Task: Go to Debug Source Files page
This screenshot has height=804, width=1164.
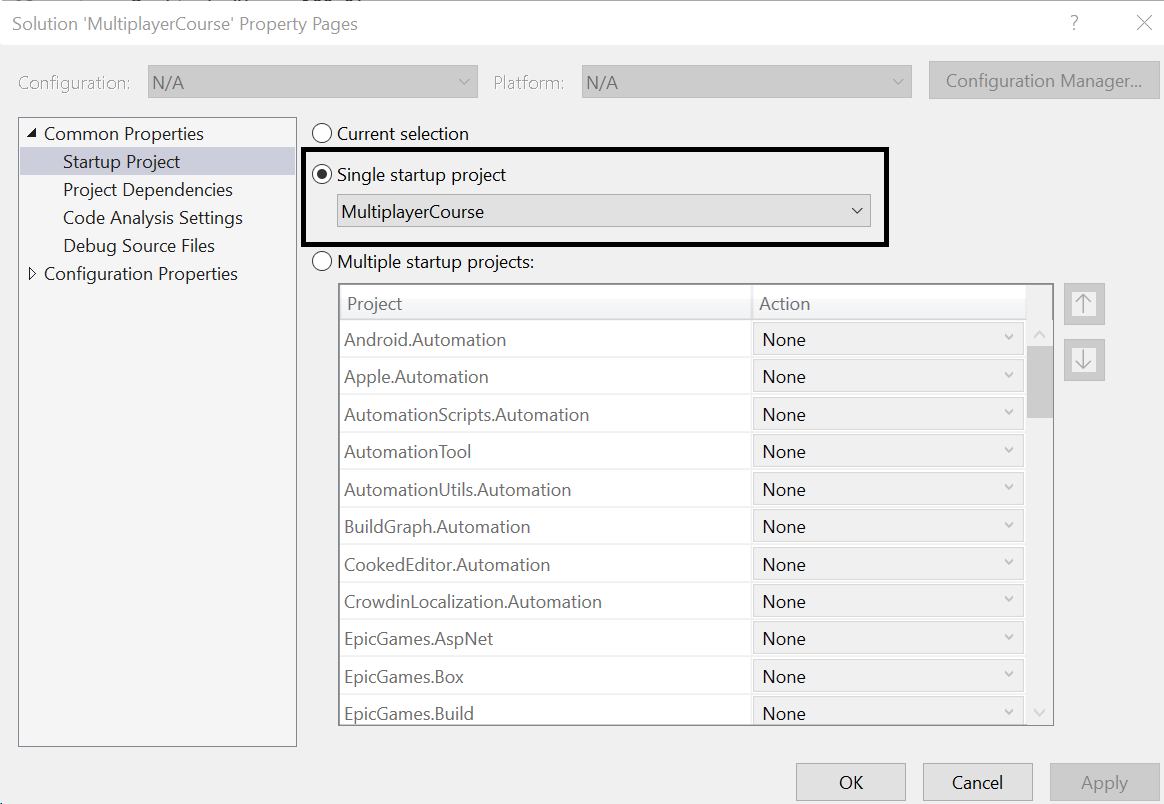Action: tap(139, 246)
